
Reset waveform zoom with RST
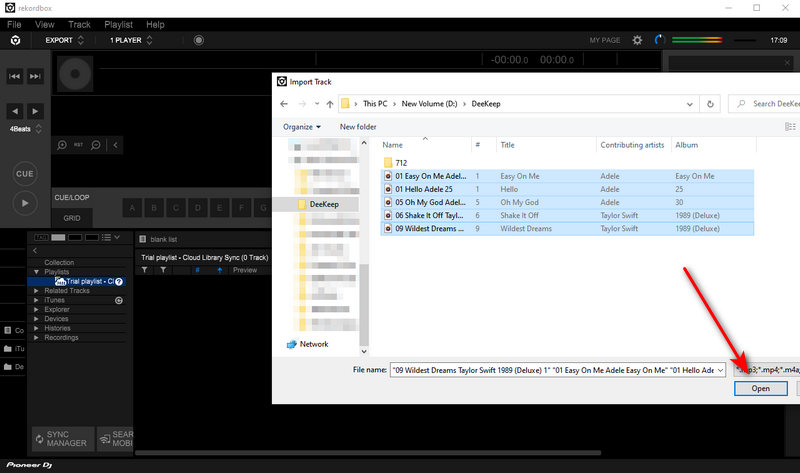pyautogui.click(x=79, y=145)
